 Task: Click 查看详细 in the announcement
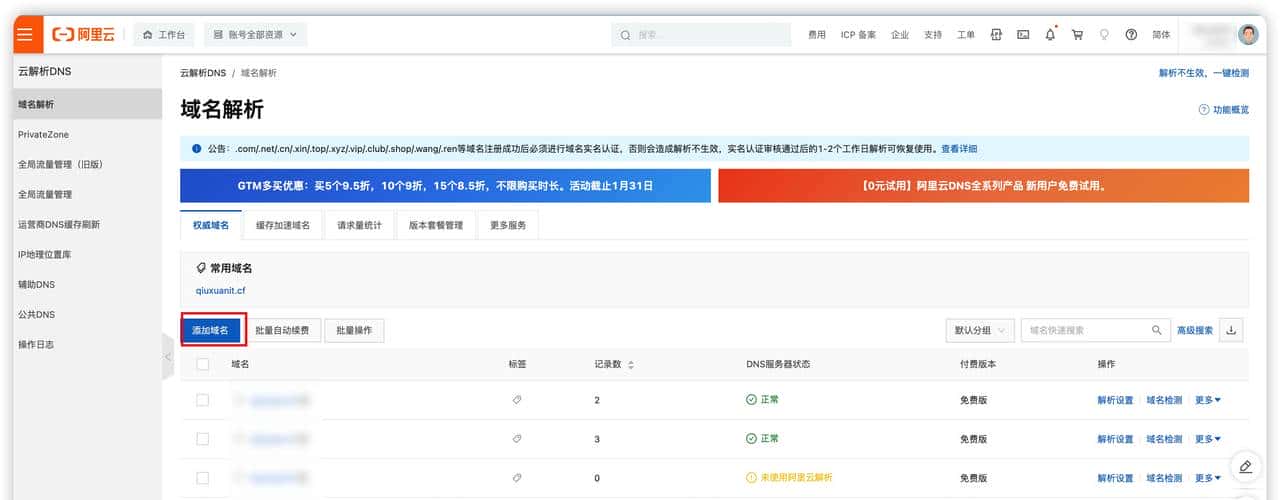[959, 149]
